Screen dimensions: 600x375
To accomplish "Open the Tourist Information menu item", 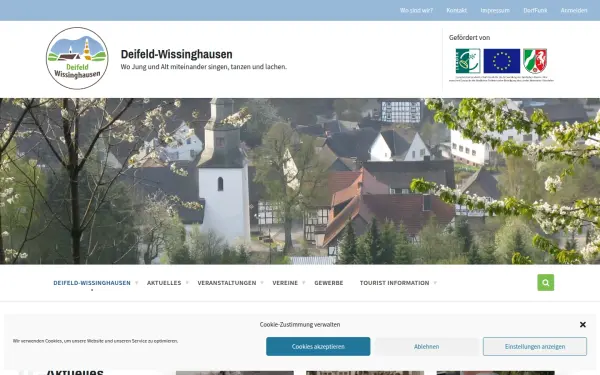I will click(x=395, y=283).
